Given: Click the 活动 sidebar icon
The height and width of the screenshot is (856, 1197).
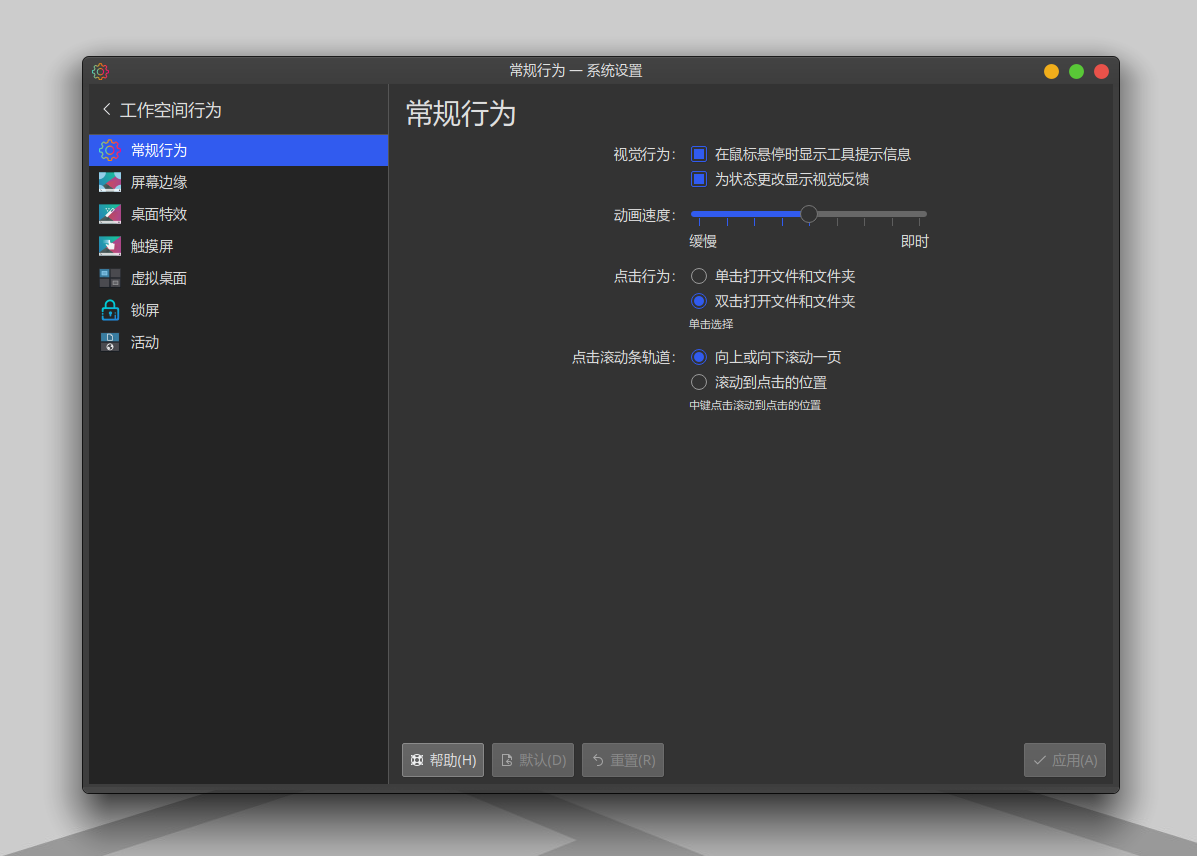Looking at the screenshot, I should click(110, 343).
